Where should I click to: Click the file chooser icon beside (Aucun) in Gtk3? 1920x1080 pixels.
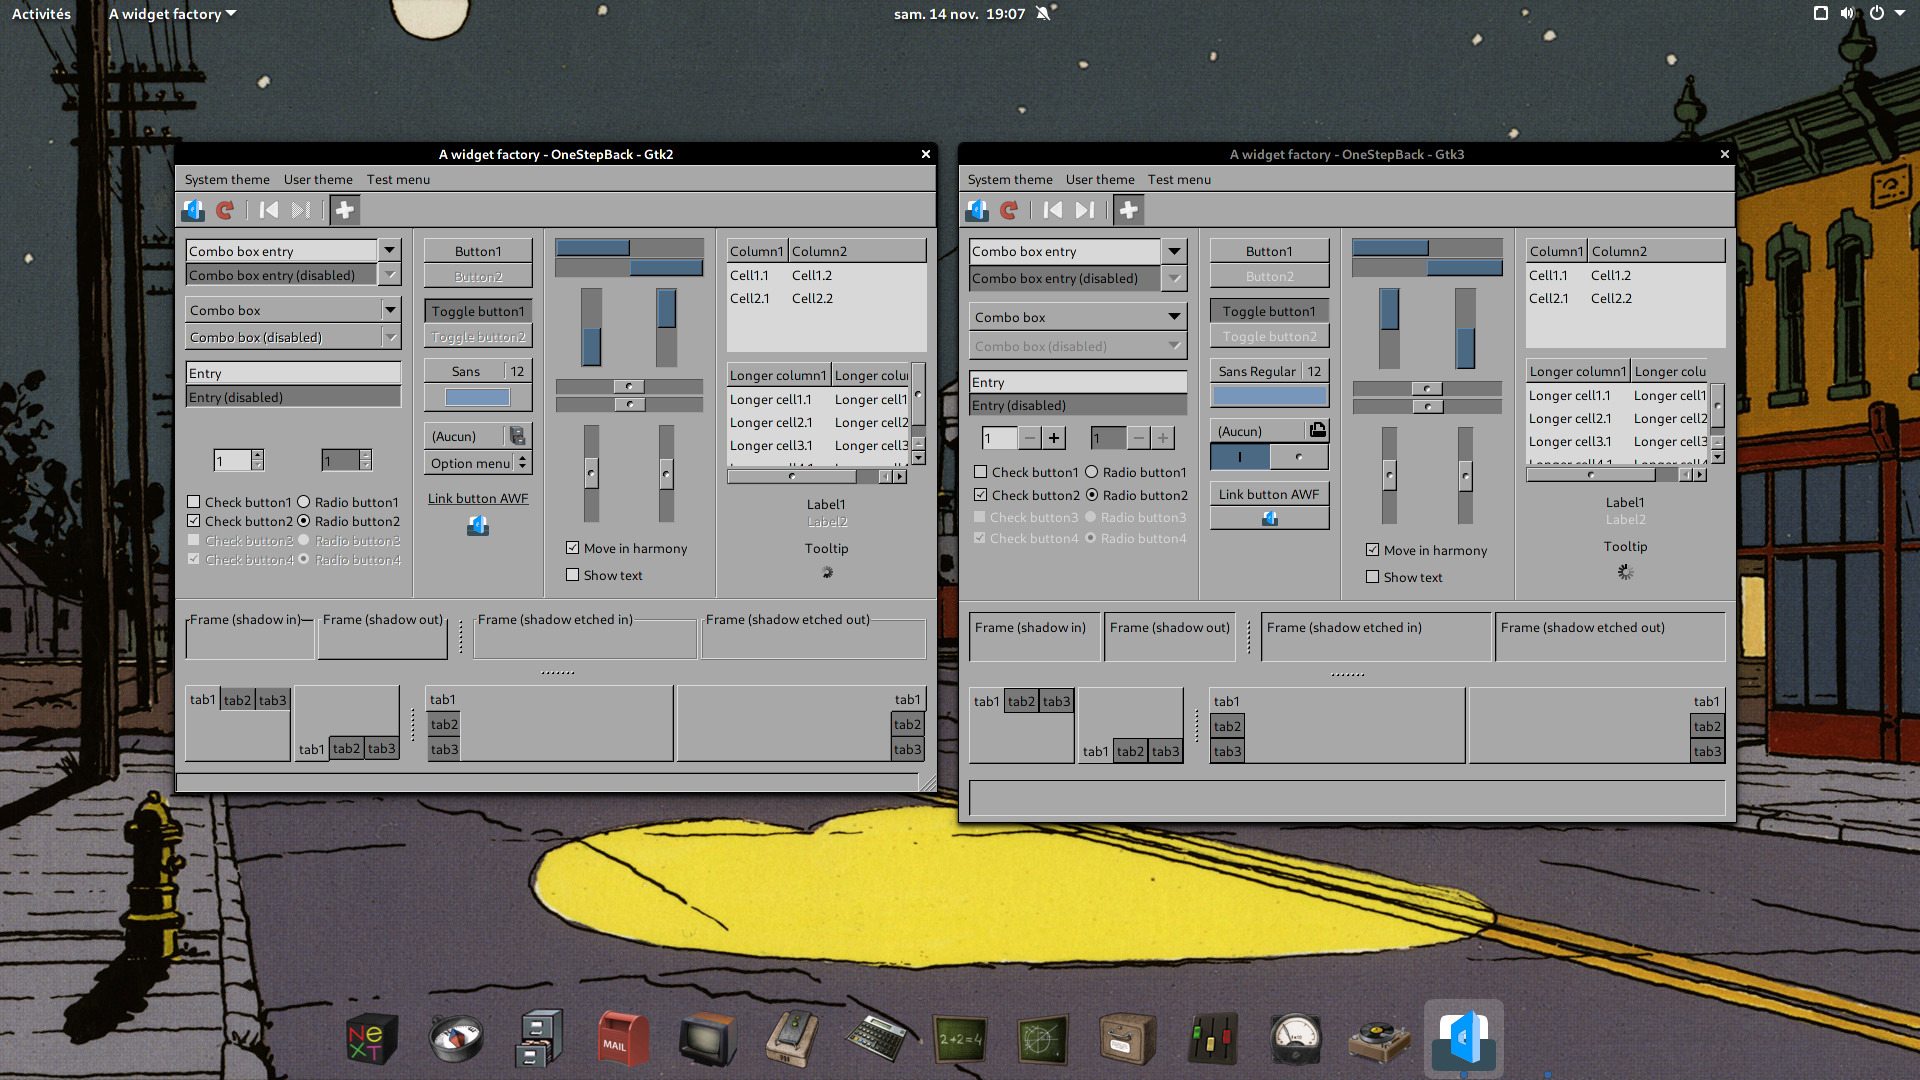(x=1317, y=430)
